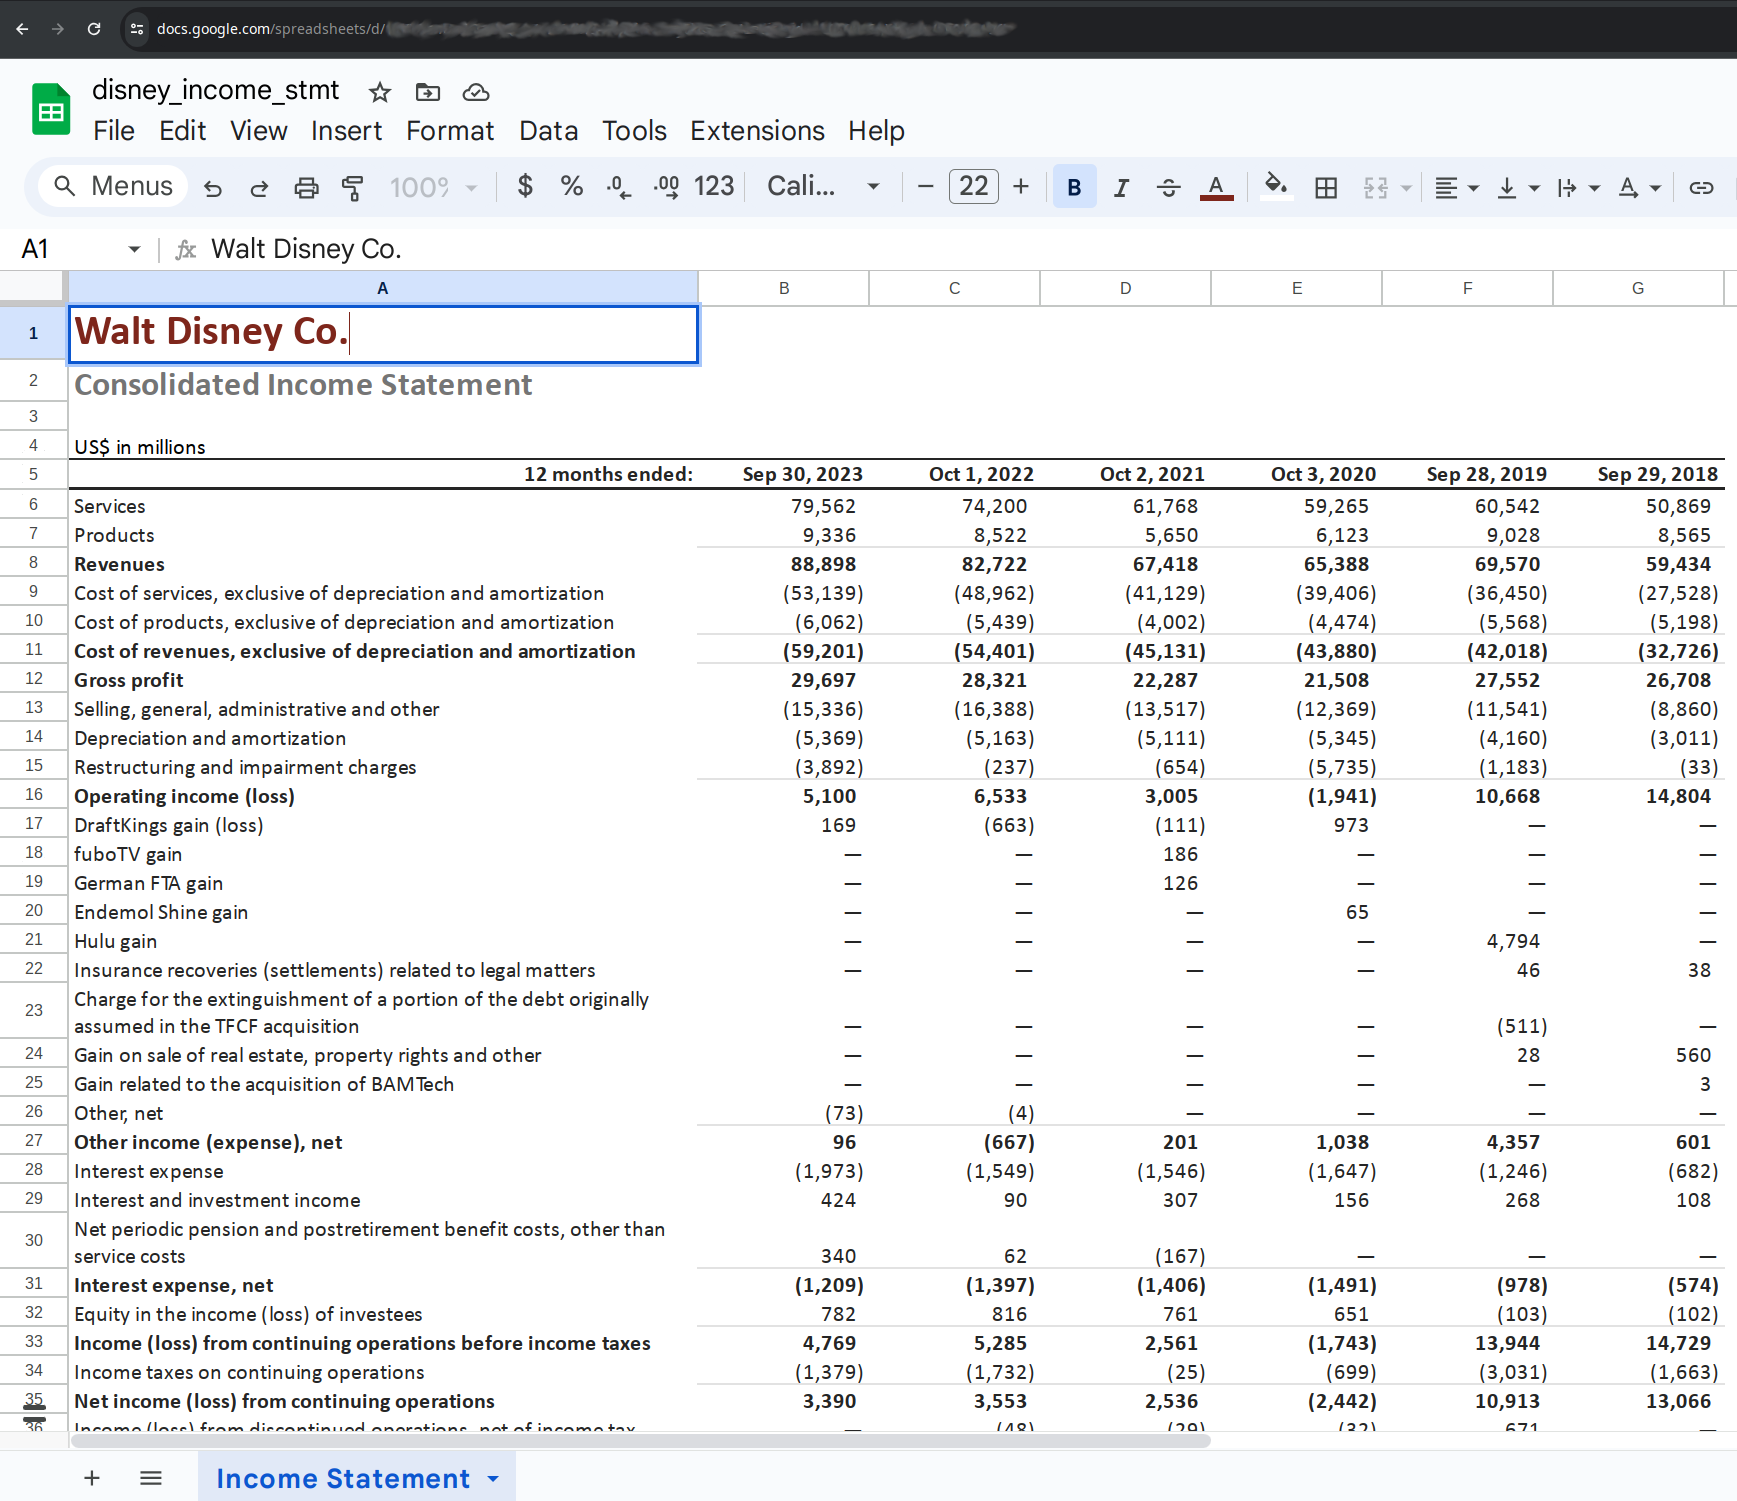The image size is (1737, 1501).
Task: Open Income Statement tab options arrow
Action: coord(493,1479)
